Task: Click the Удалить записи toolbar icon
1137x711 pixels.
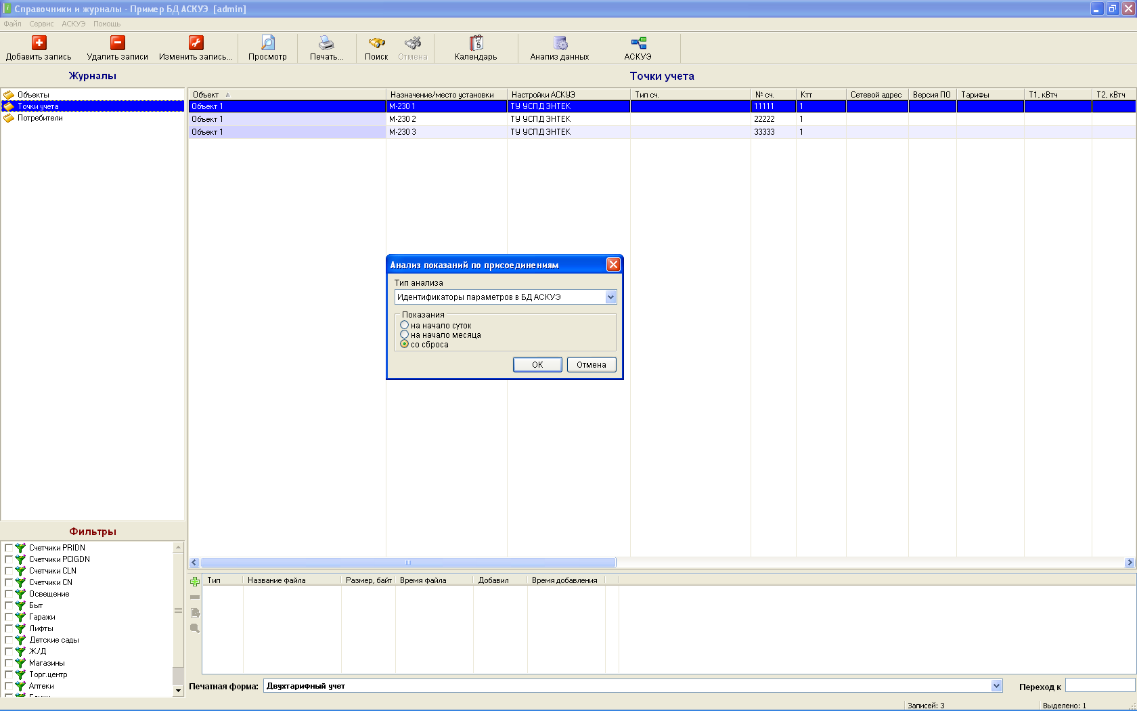Action: [117, 43]
